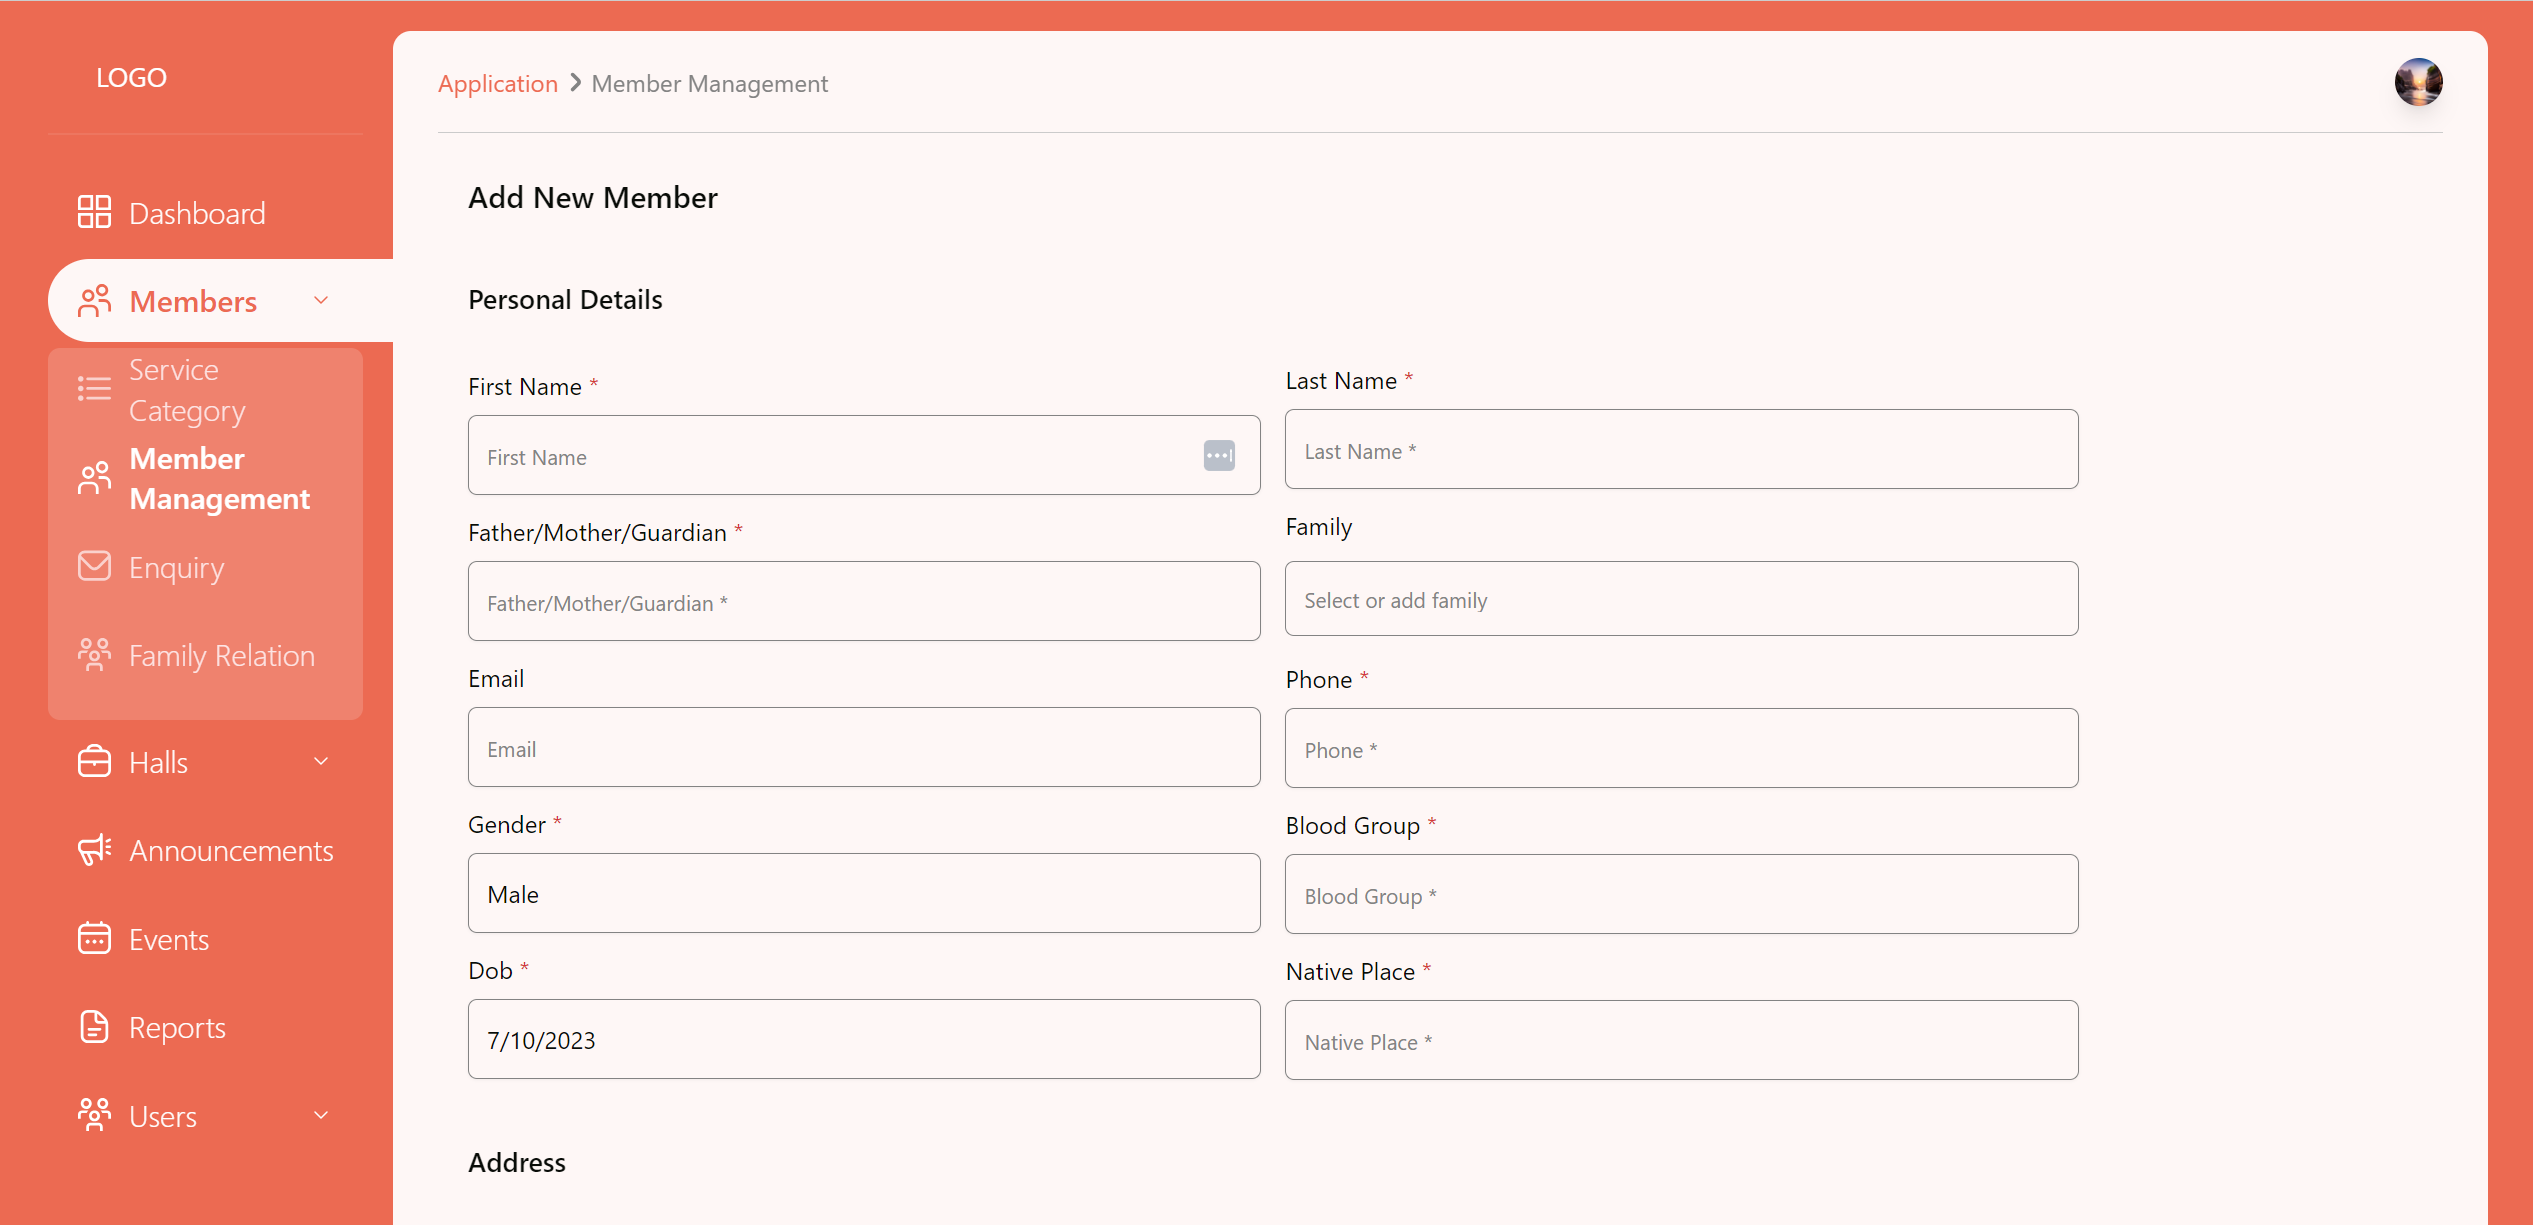Expand the Users submenu chevron
Viewport: 2533px width, 1225px height.
coord(321,1115)
